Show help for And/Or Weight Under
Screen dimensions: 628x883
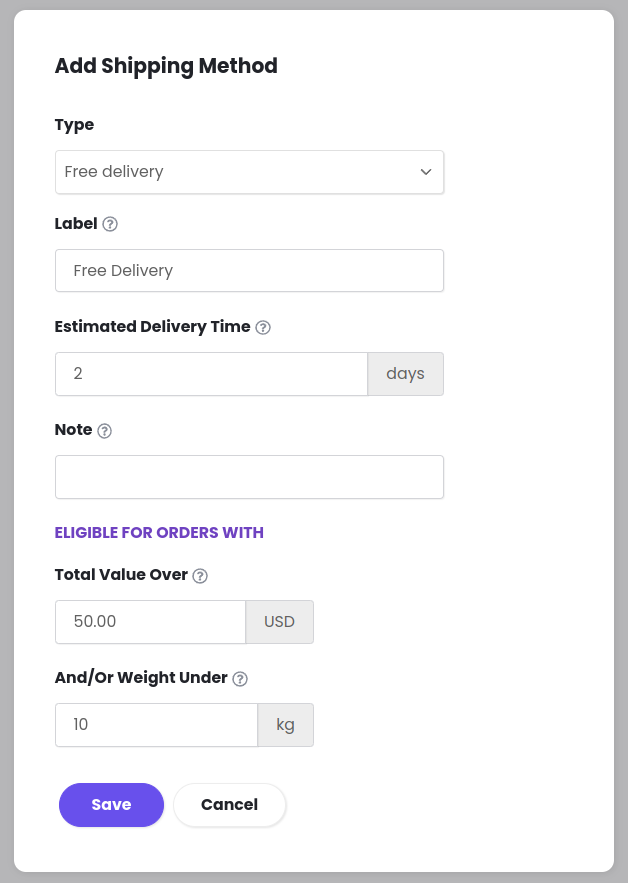click(240, 679)
